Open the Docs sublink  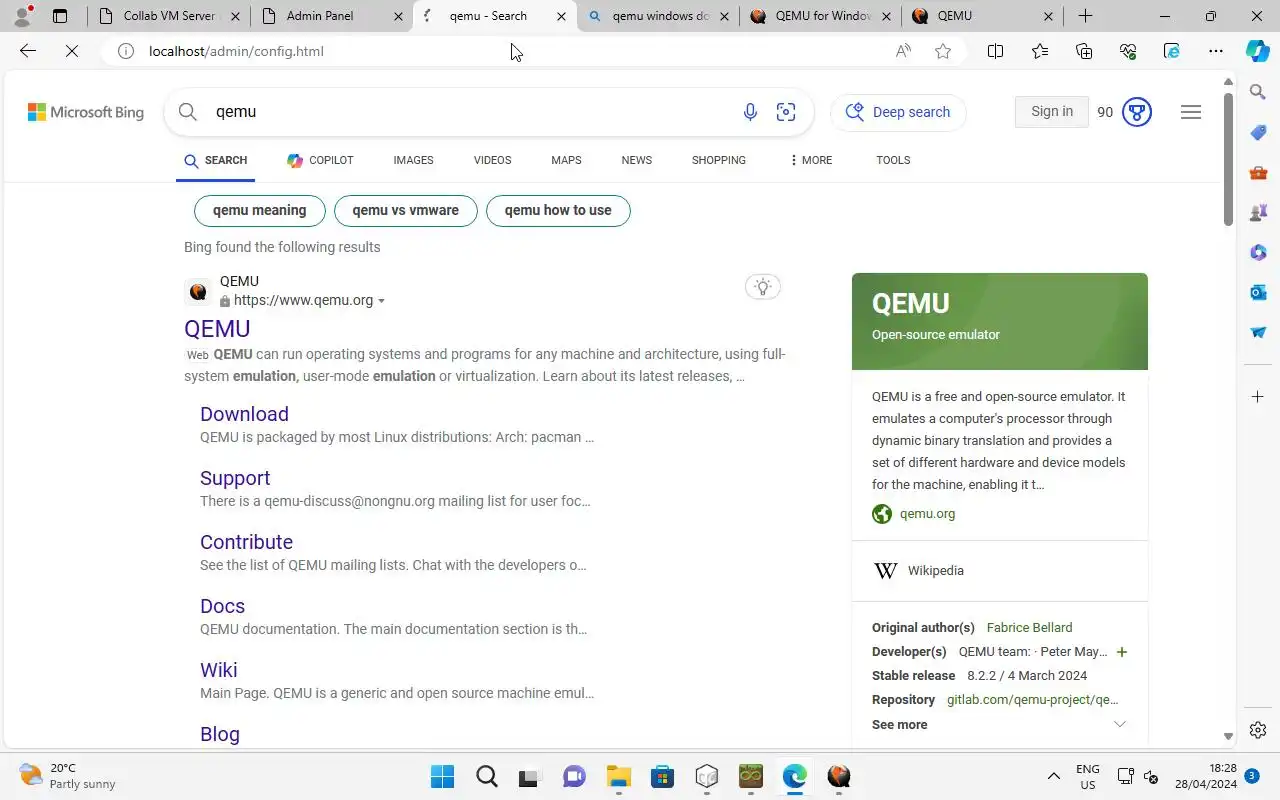tap(222, 606)
